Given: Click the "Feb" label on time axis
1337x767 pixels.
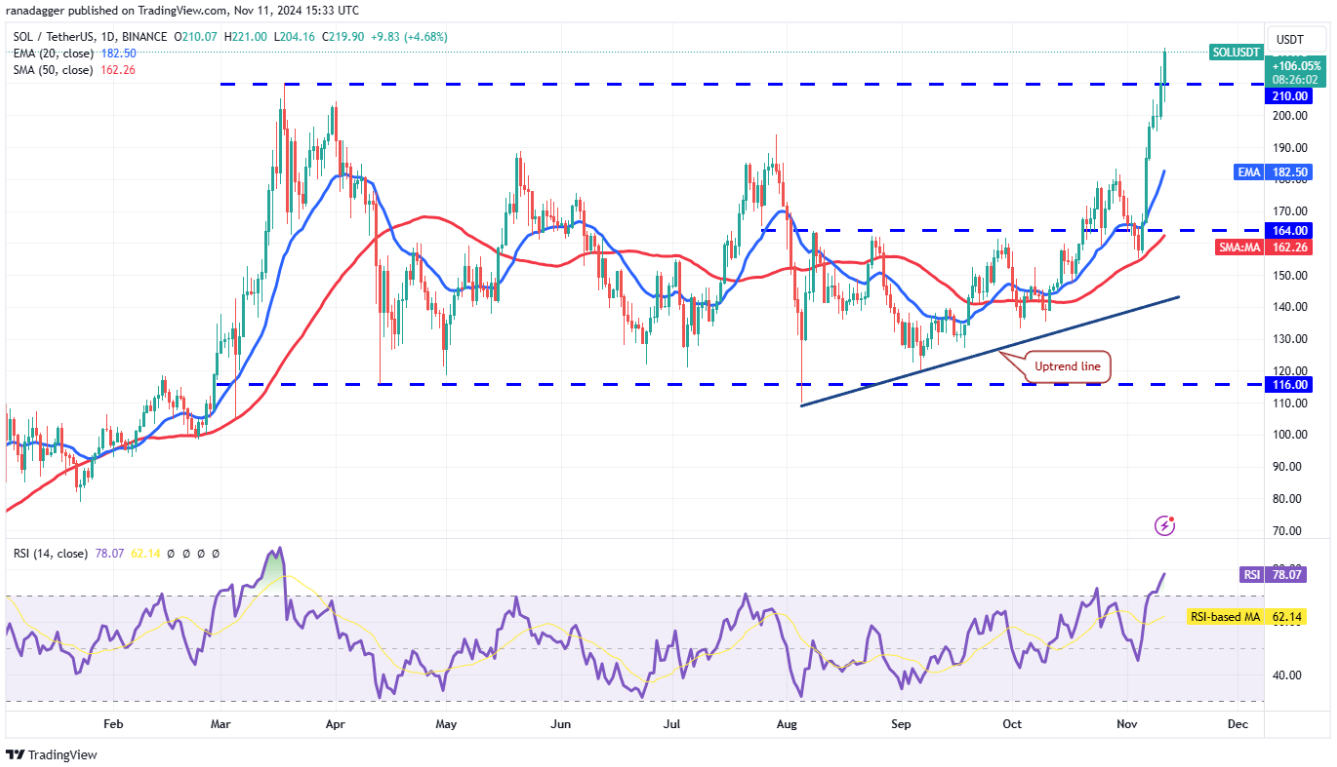Looking at the screenshot, I should (112, 723).
